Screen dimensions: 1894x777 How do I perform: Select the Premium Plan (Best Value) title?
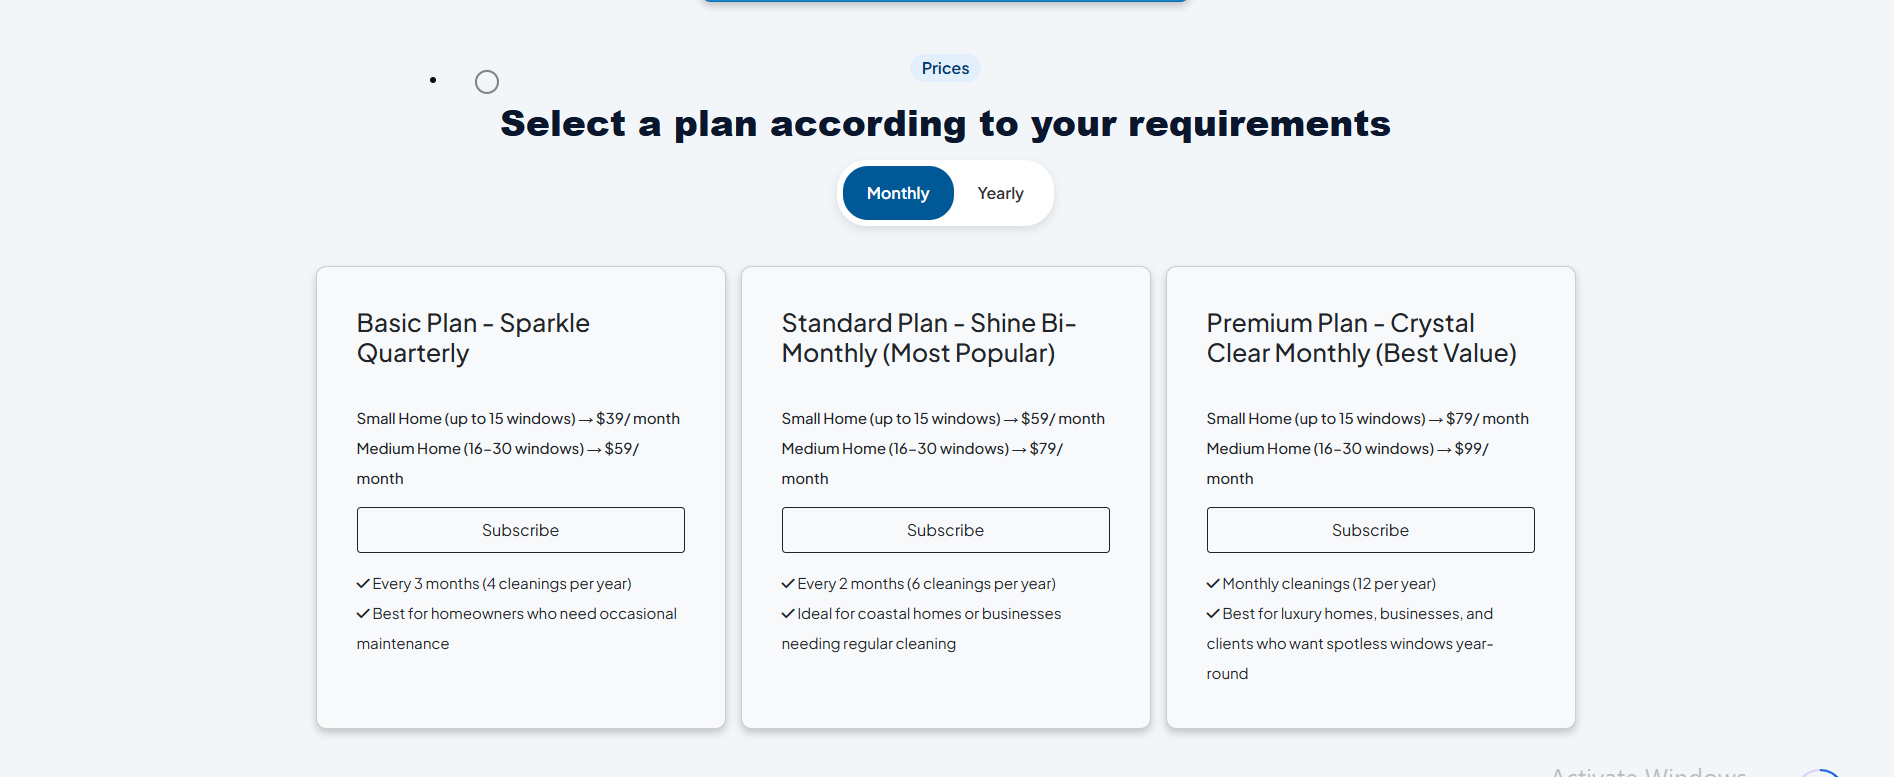1361,338
